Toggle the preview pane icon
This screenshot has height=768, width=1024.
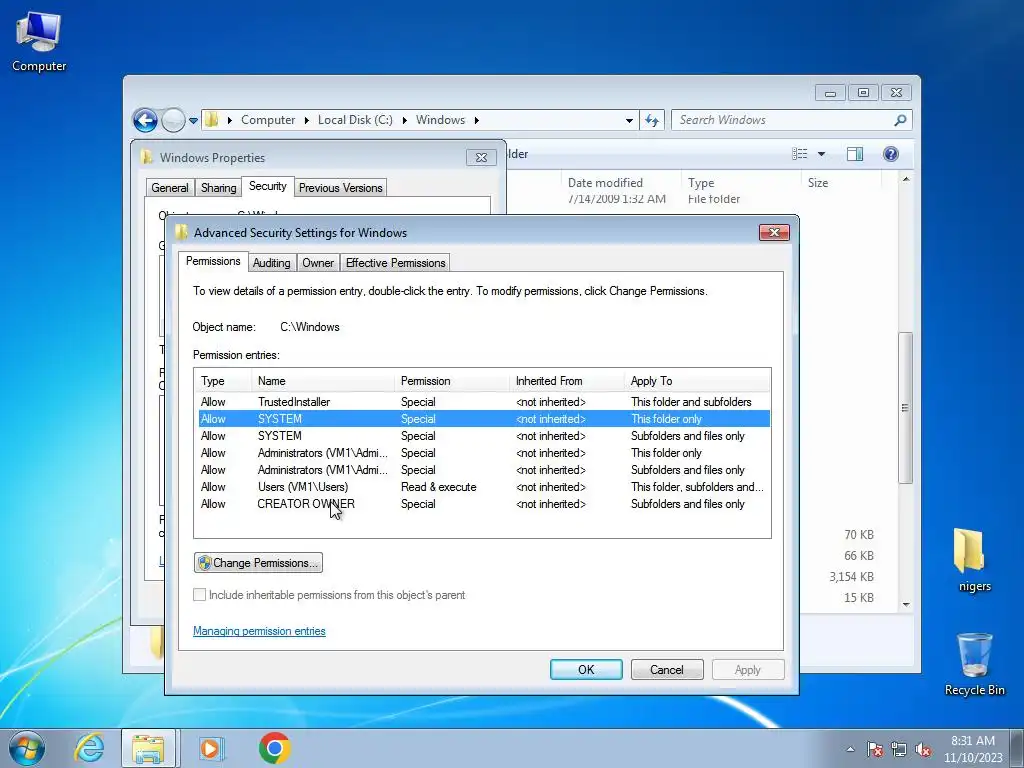click(855, 153)
